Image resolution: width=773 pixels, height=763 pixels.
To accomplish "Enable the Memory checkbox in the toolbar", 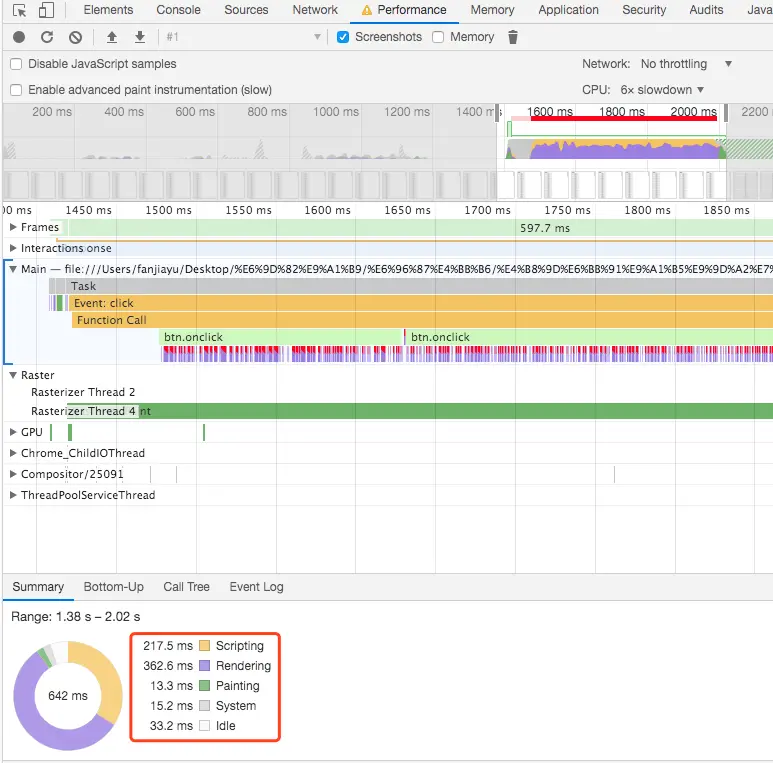I will pyautogui.click(x=438, y=37).
